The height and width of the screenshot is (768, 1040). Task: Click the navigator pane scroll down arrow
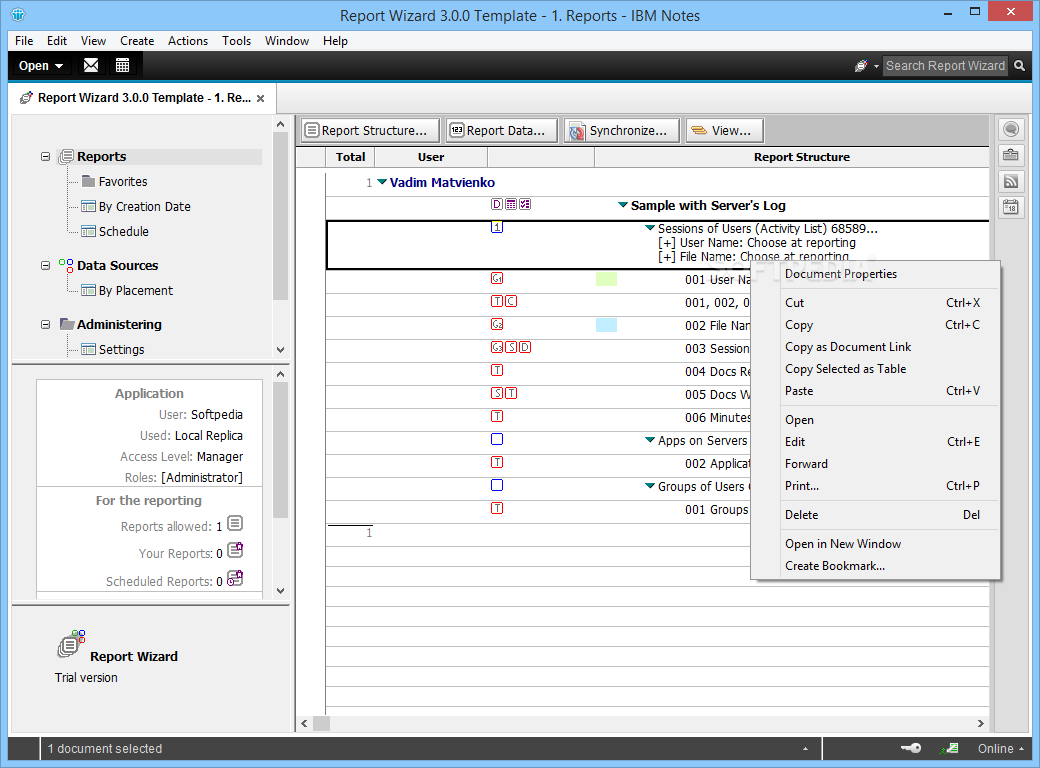[x=281, y=350]
